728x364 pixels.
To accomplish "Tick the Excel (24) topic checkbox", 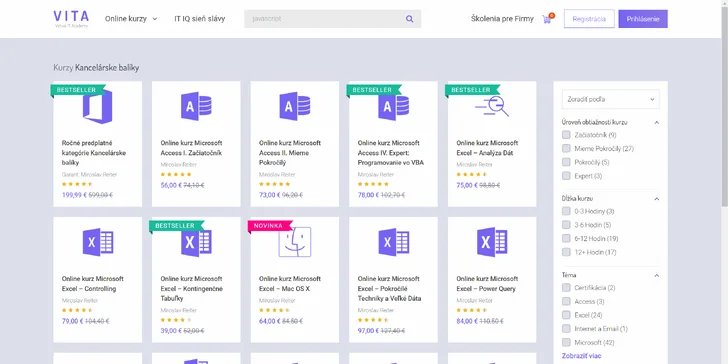I will (x=566, y=315).
